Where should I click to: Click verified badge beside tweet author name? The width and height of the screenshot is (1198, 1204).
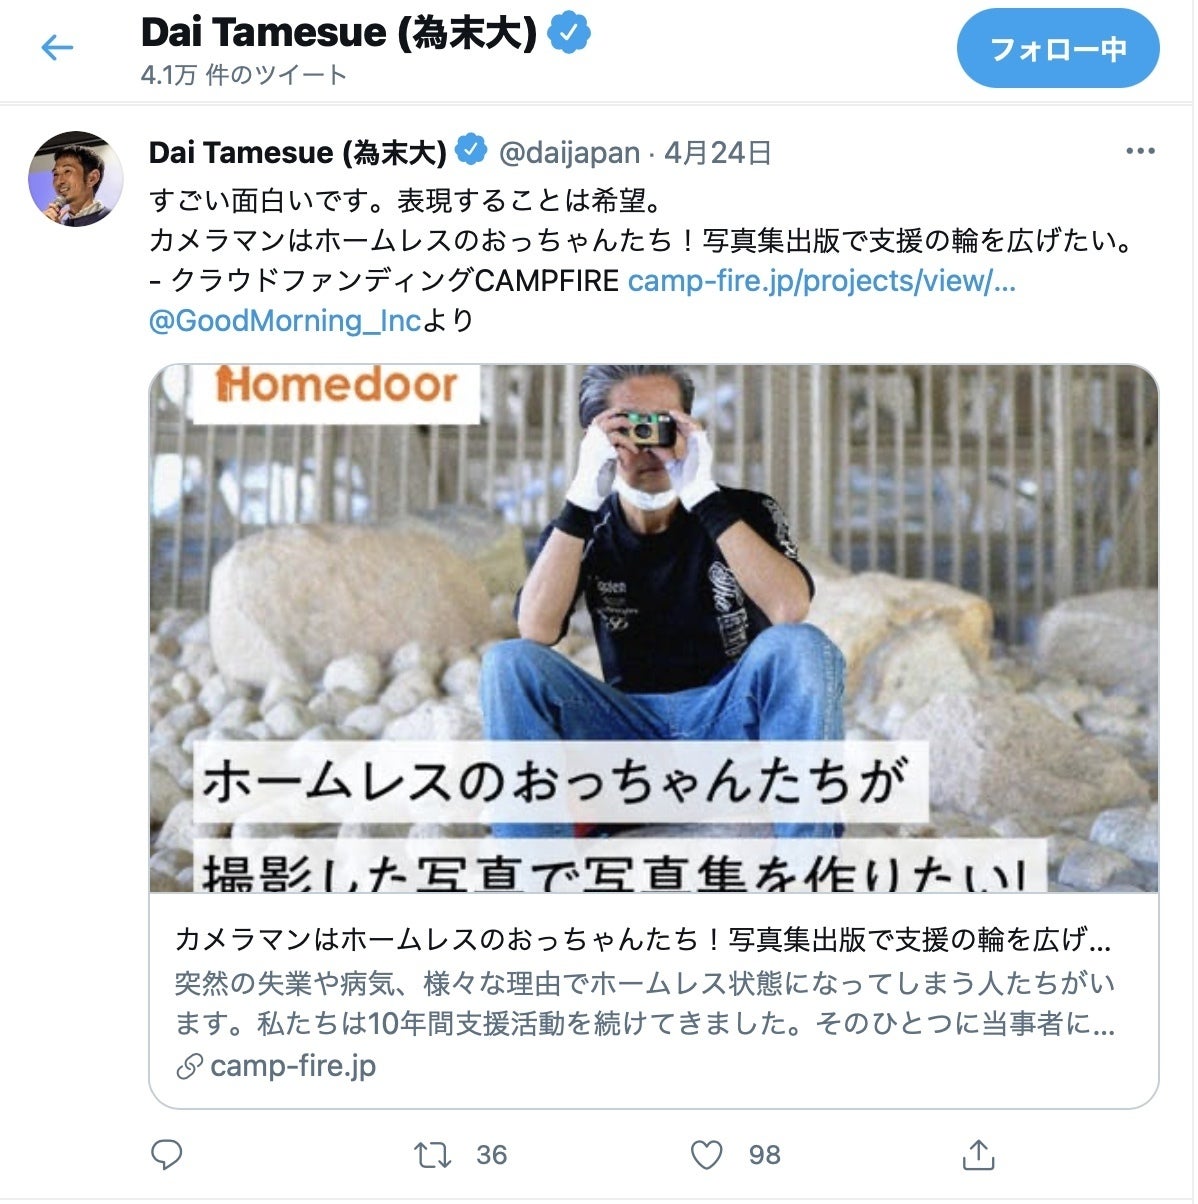pyautogui.click(x=471, y=151)
